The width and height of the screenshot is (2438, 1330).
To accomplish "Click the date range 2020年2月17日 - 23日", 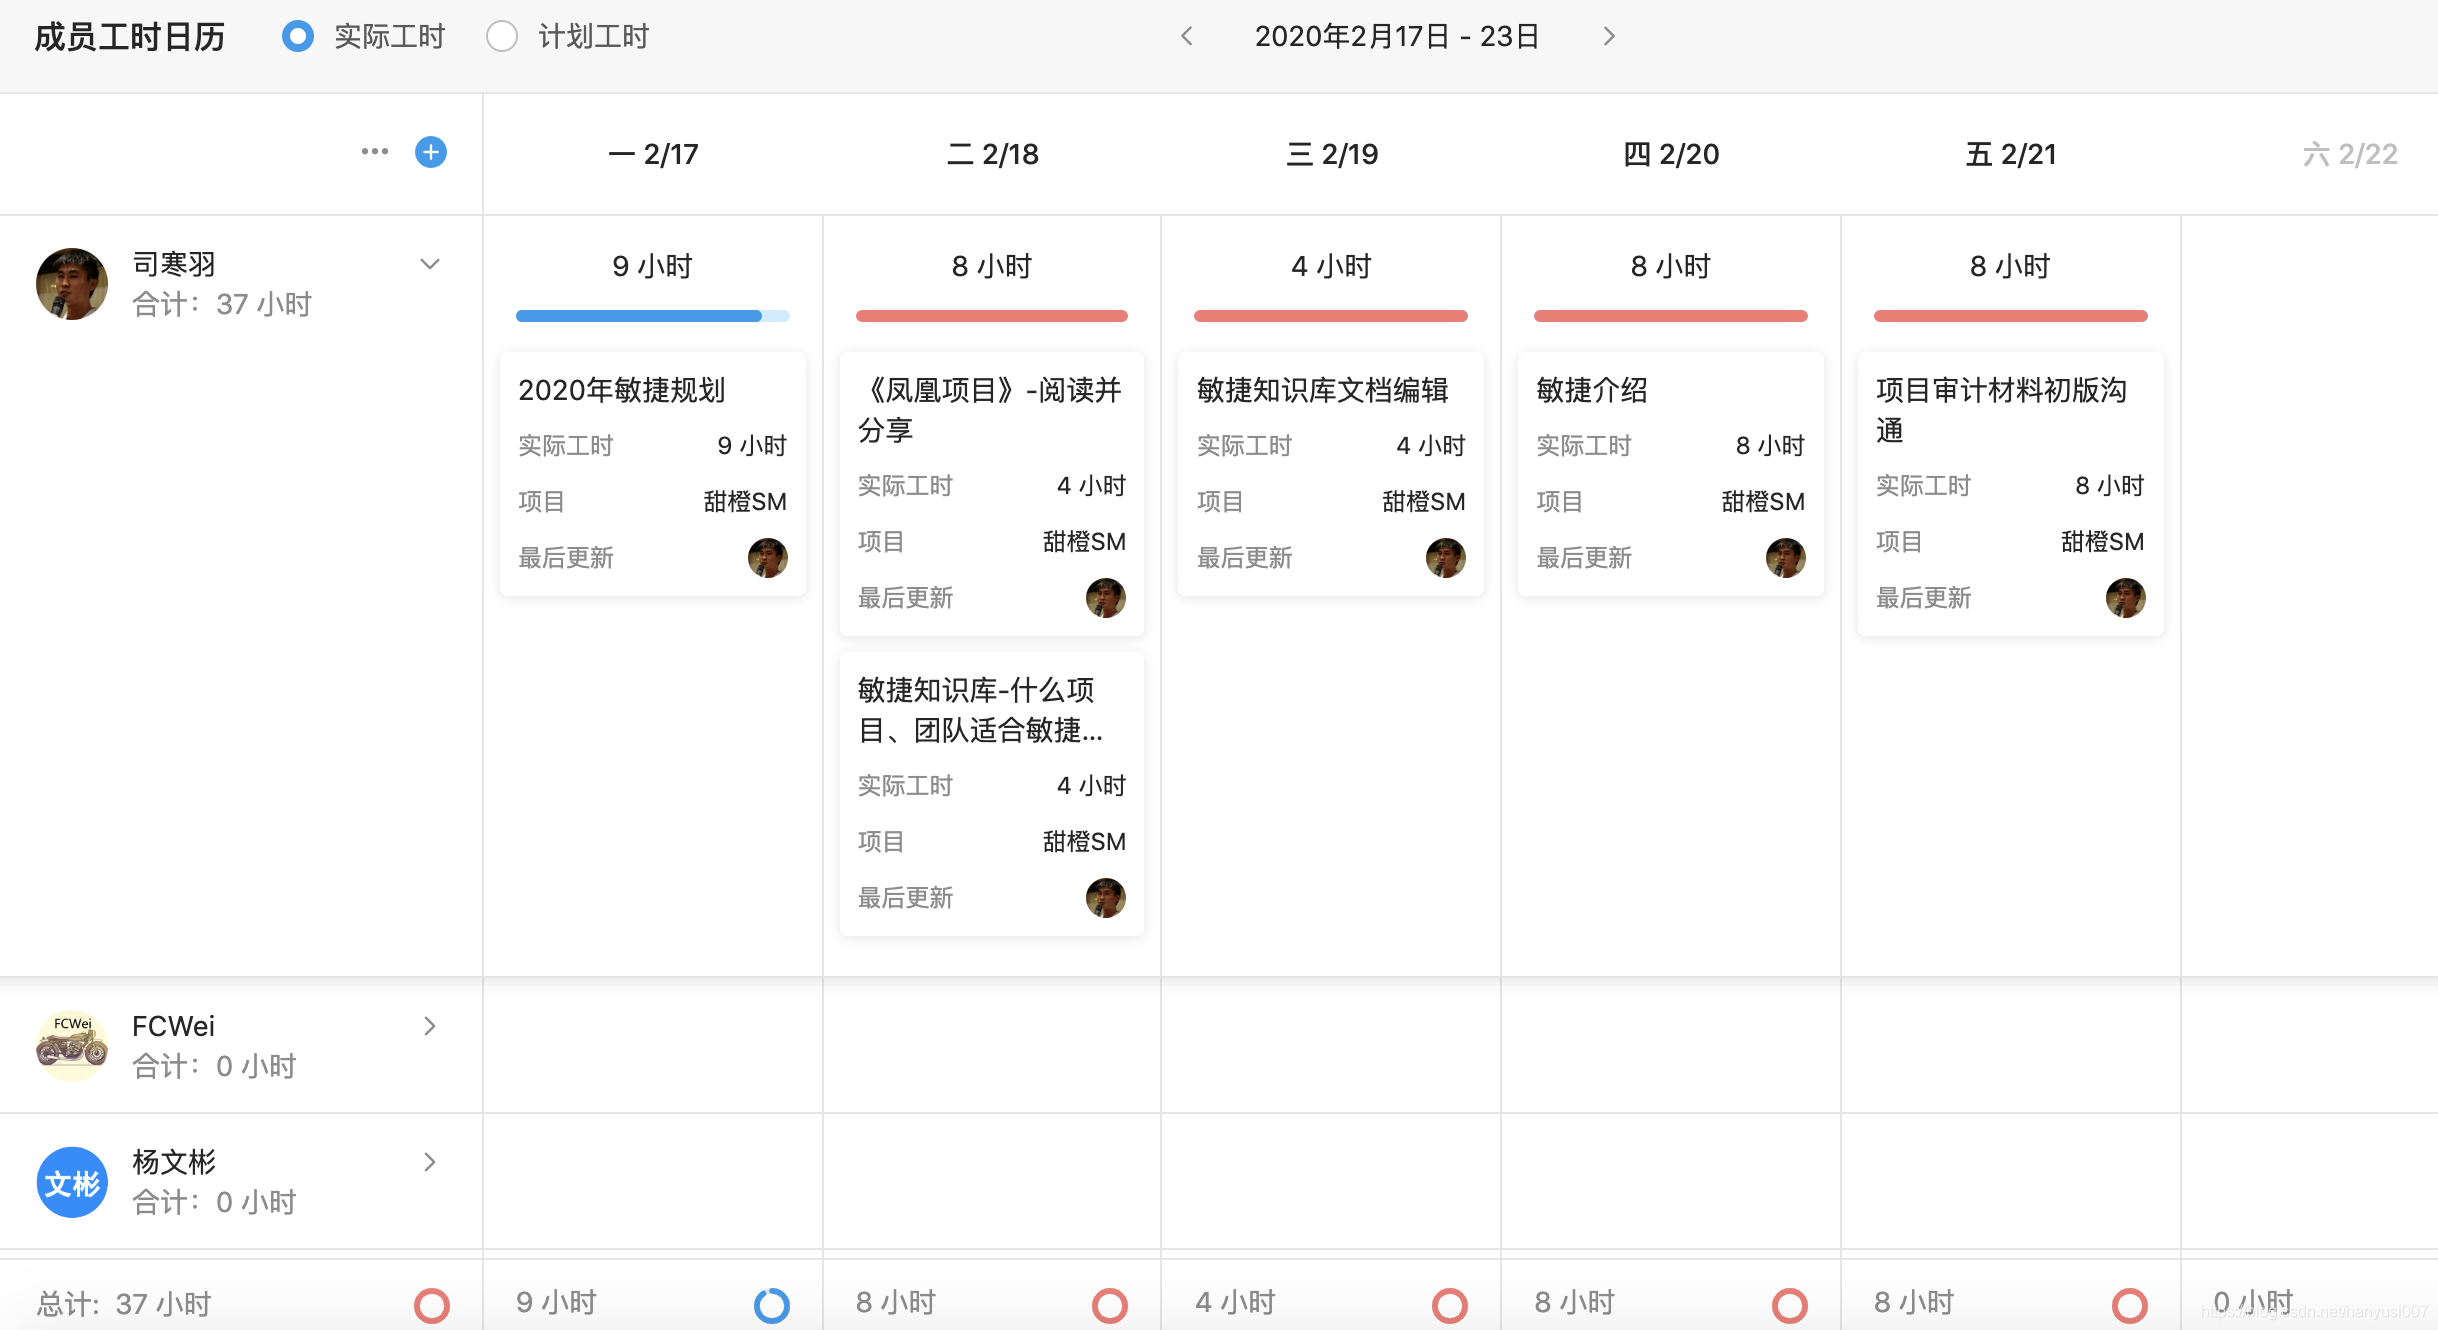I will pos(1396,37).
